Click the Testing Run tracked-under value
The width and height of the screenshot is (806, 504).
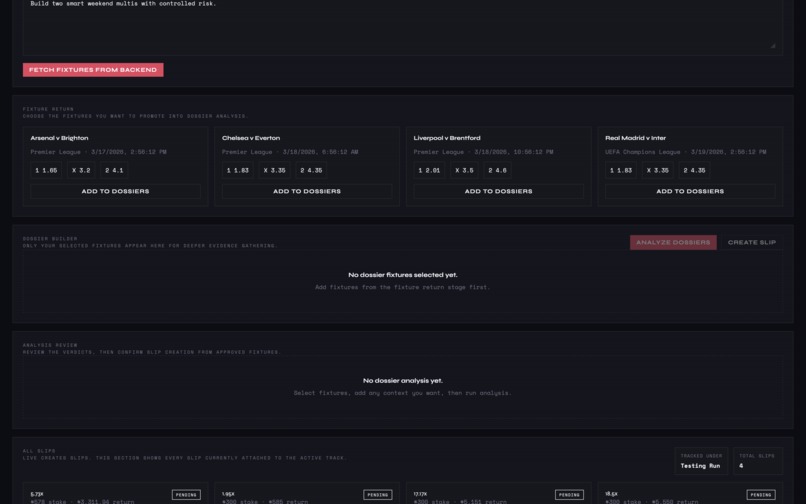pyautogui.click(x=700, y=466)
